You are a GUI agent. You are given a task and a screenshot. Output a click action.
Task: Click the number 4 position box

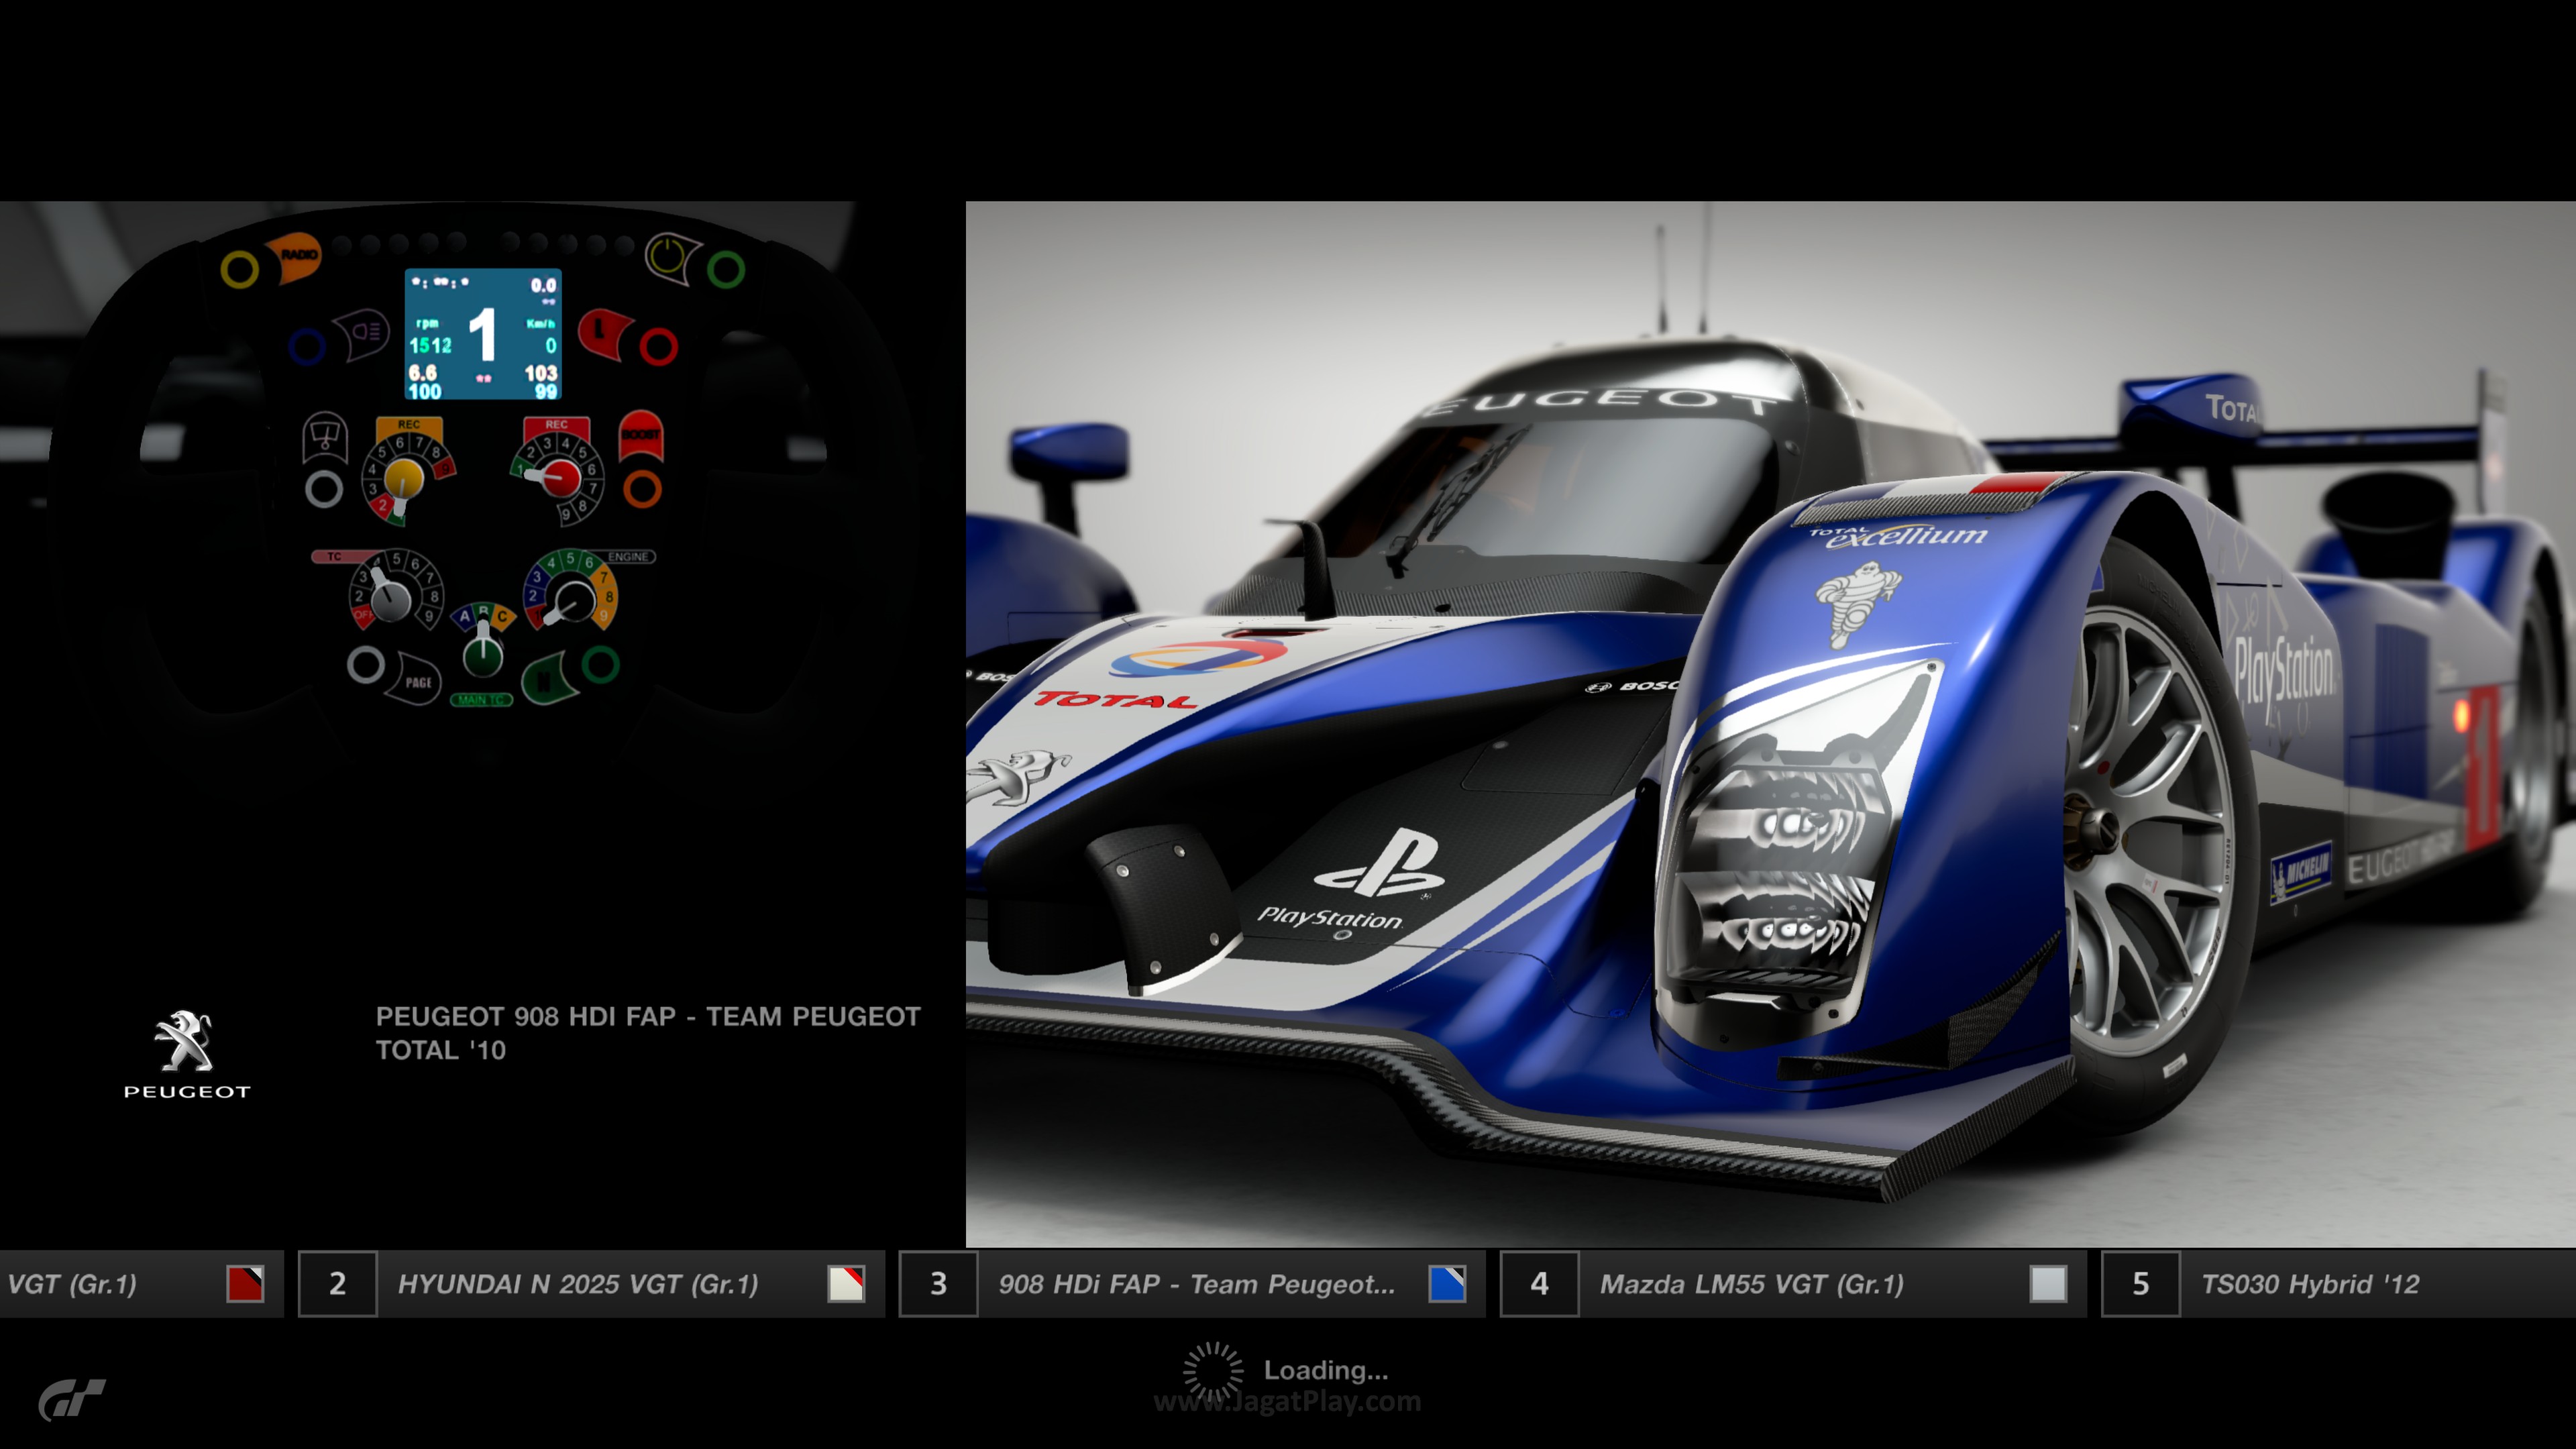point(1540,1284)
